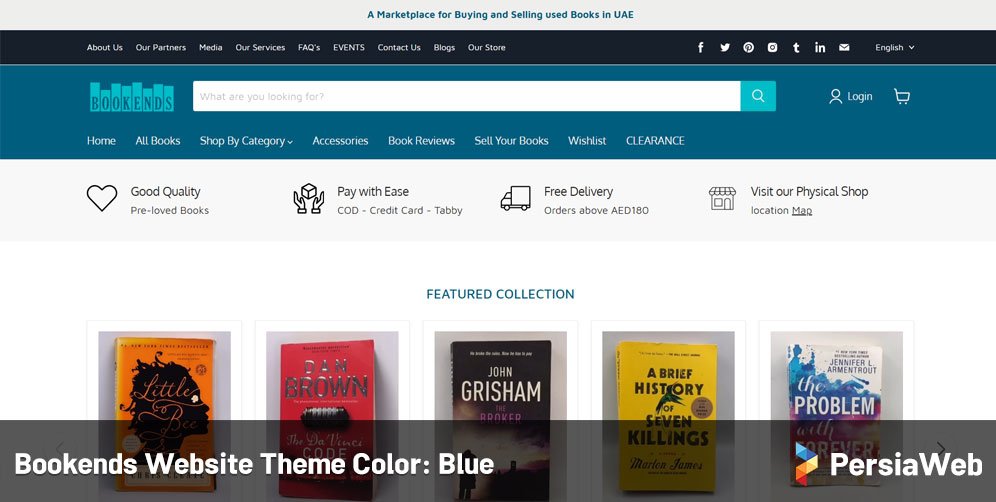Open the English language dropdown
This screenshot has height=502, width=996.
894,48
